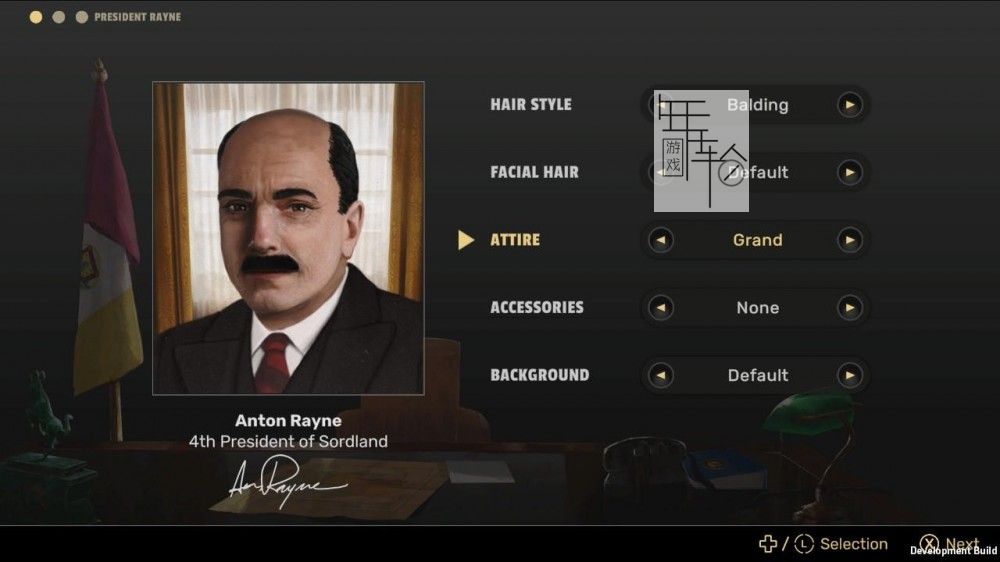Image resolution: width=1000 pixels, height=562 pixels.
Task: Click the Default background value field
Action: (757, 376)
